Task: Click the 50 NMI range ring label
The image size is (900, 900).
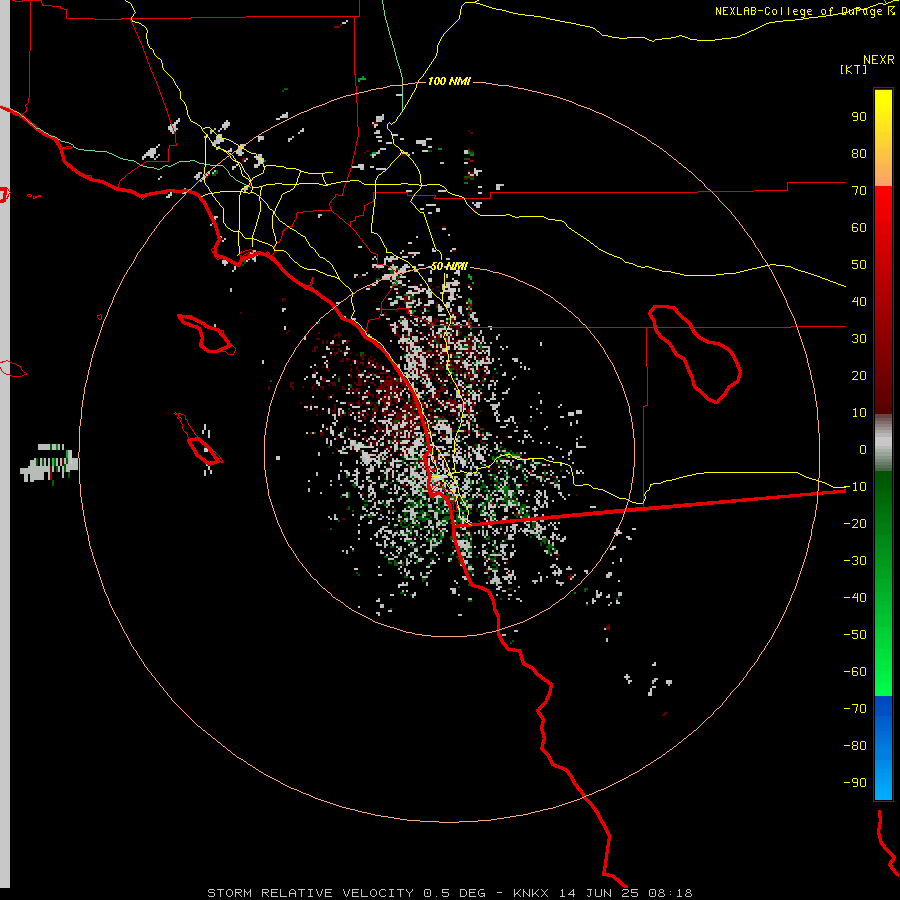Action: pos(449,266)
